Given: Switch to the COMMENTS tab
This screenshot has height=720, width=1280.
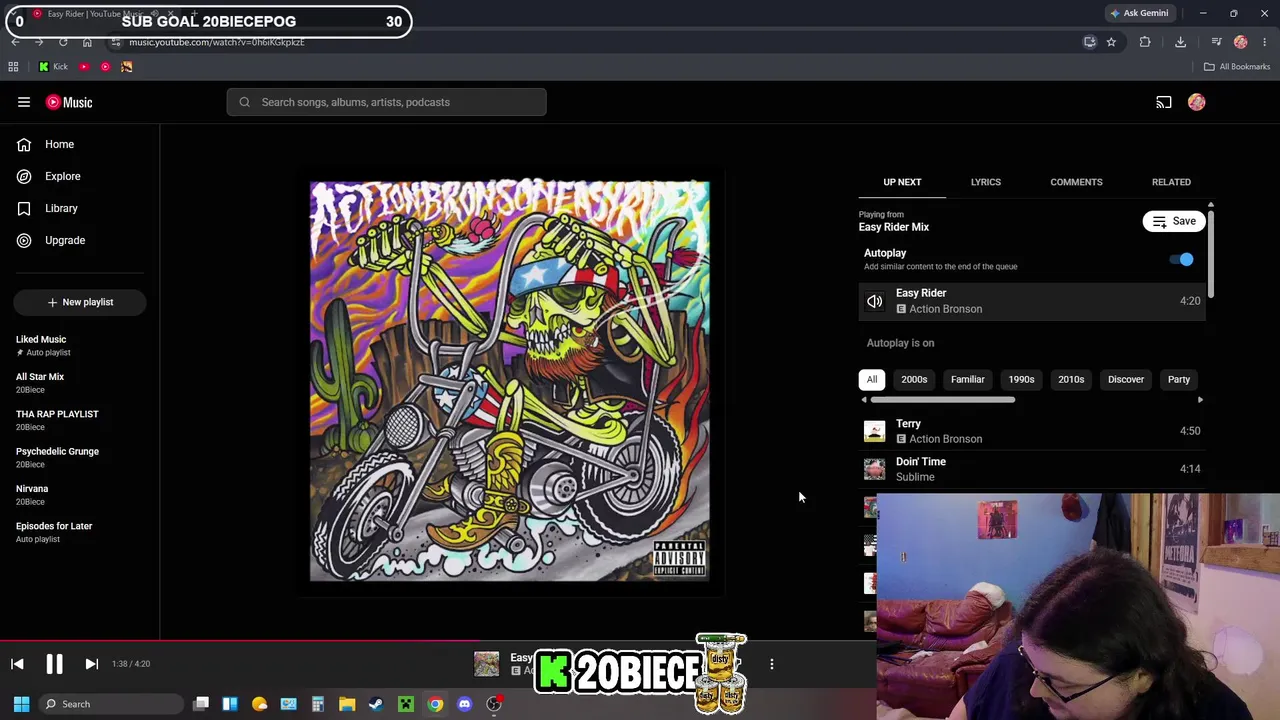Looking at the screenshot, I should click(x=1076, y=182).
